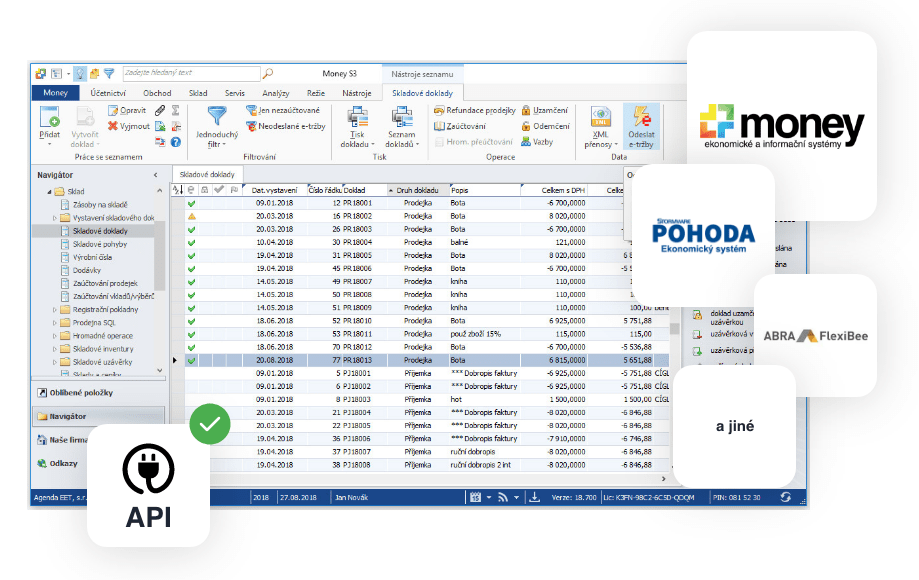The image size is (919, 580).
Task: Open help via the blue question mark icon
Action: tap(176, 142)
